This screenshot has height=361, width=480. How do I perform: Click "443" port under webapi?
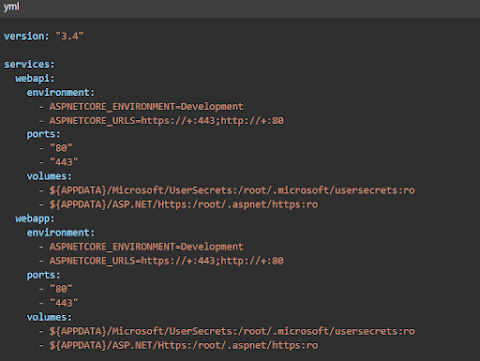(x=64, y=162)
